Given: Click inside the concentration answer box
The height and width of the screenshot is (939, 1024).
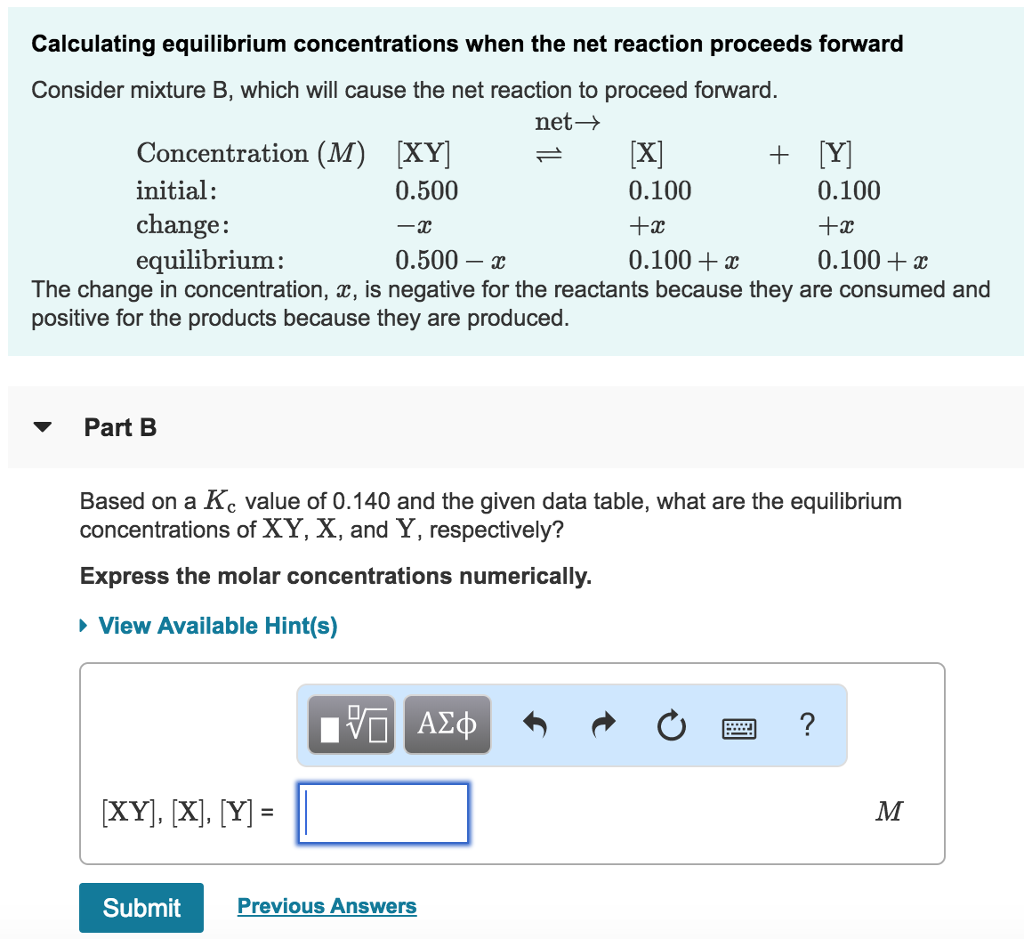Looking at the screenshot, I should pos(382,813).
